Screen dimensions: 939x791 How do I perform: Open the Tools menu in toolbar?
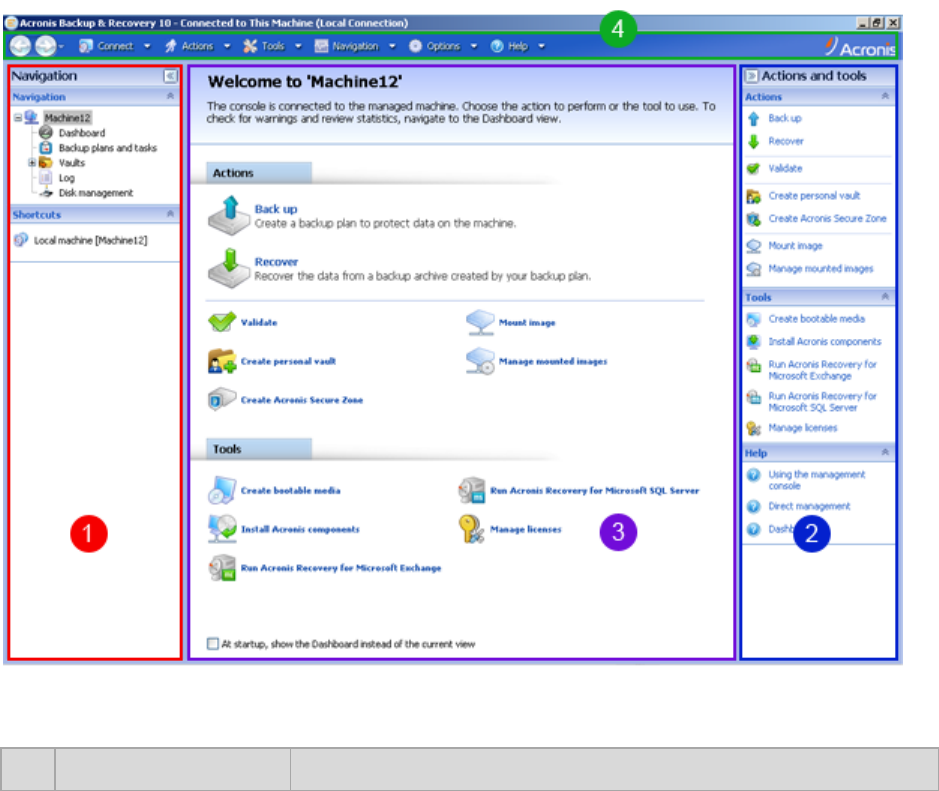point(272,46)
